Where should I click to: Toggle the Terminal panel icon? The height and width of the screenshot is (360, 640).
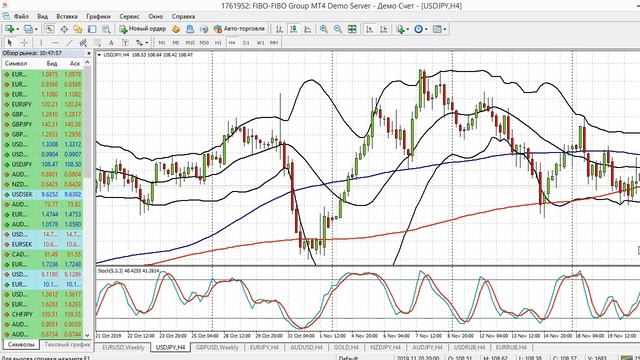(x=92, y=29)
